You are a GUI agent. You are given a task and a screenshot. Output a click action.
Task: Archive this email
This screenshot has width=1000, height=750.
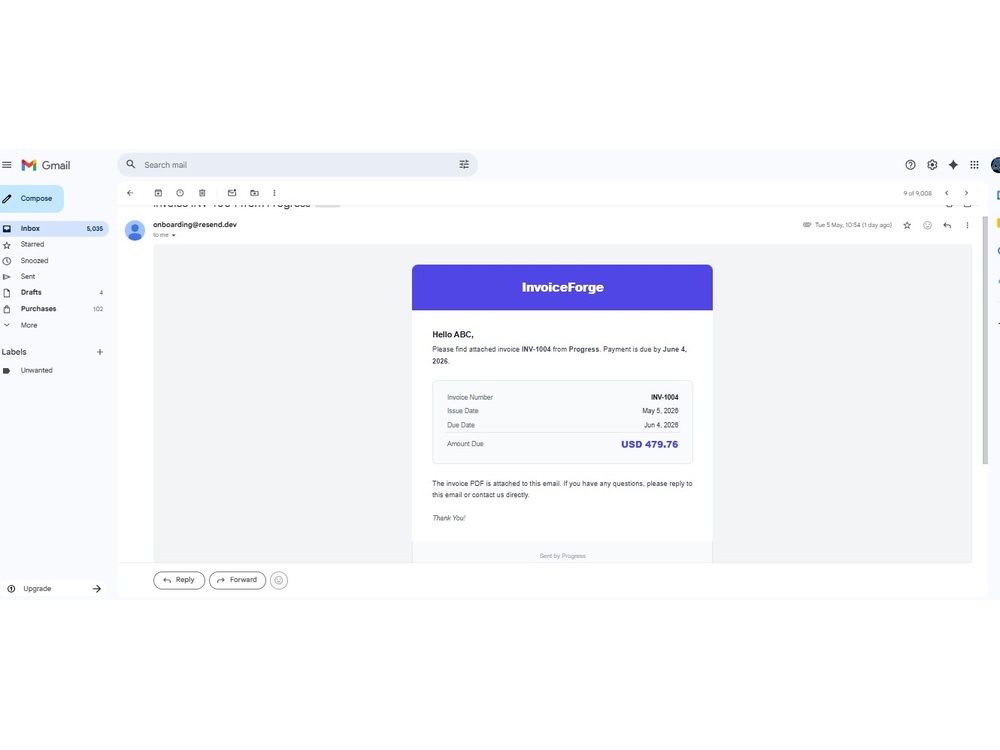[158, 193]
